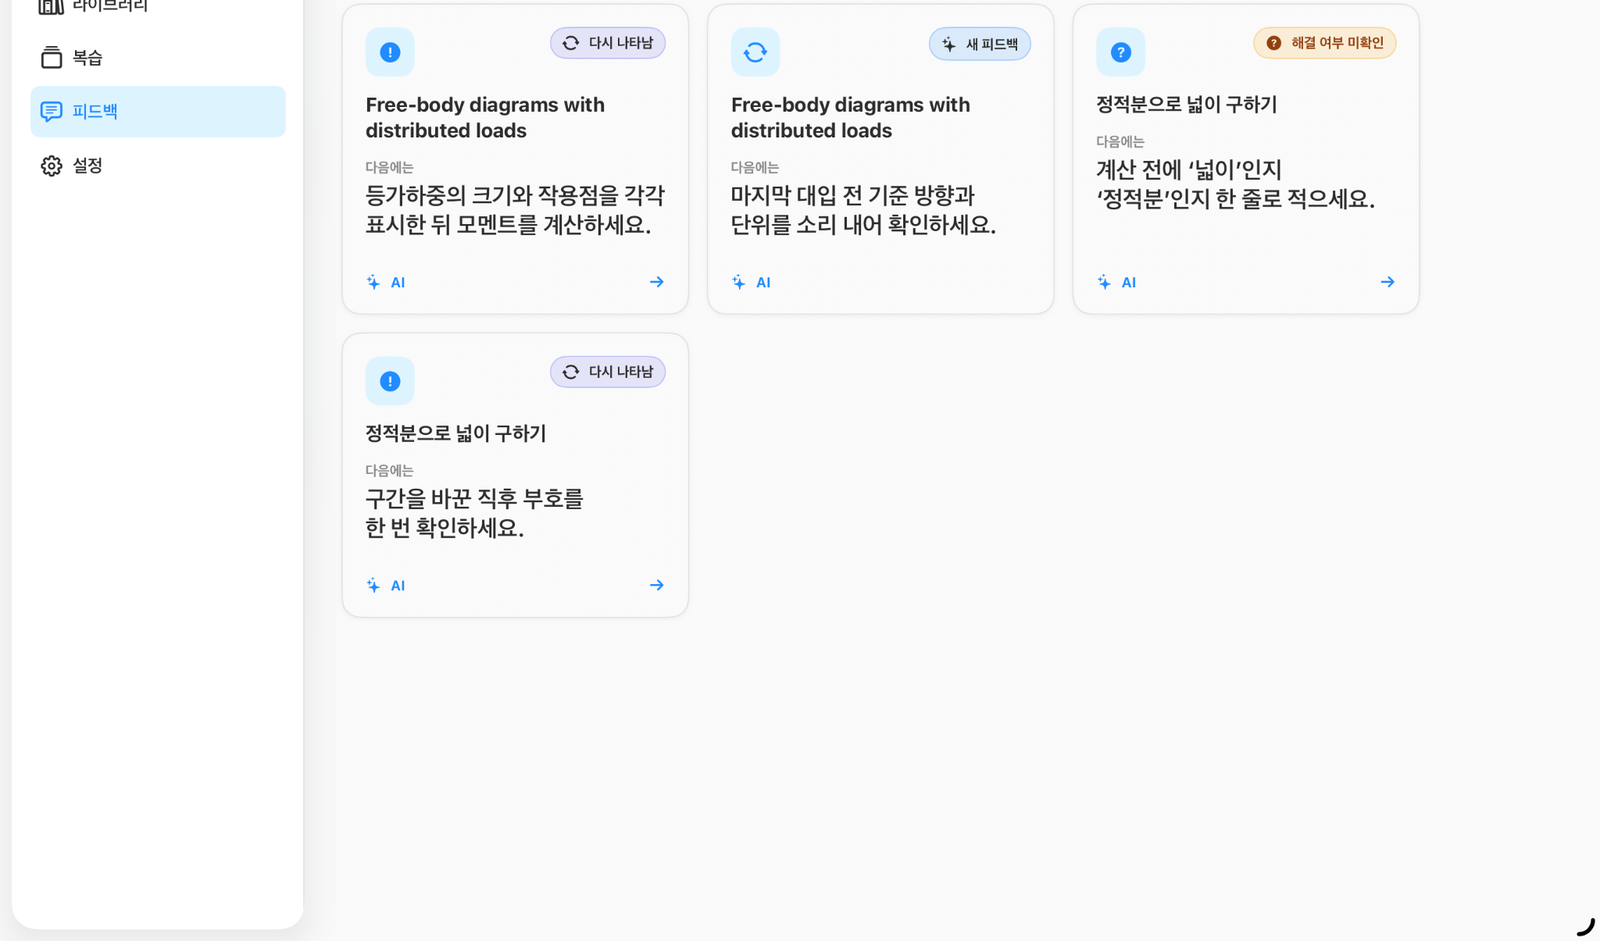Click text 구간을 바꾼 직후 부호를
This screenshot has height=941, width=1600.
(474, 499)
